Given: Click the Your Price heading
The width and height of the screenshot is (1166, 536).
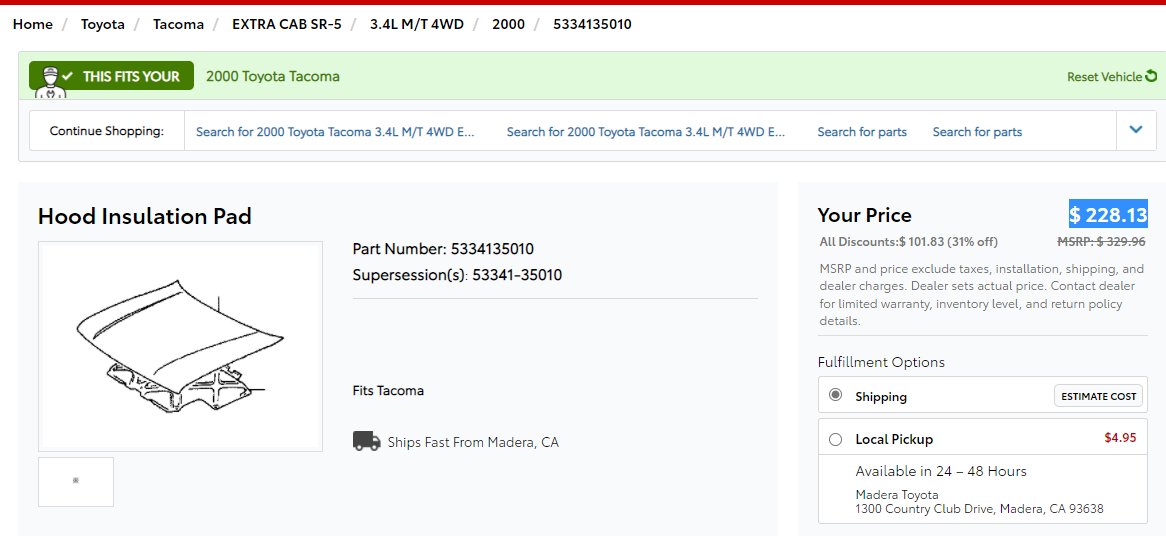Looking at the screenshot, I should coord(864,215).
